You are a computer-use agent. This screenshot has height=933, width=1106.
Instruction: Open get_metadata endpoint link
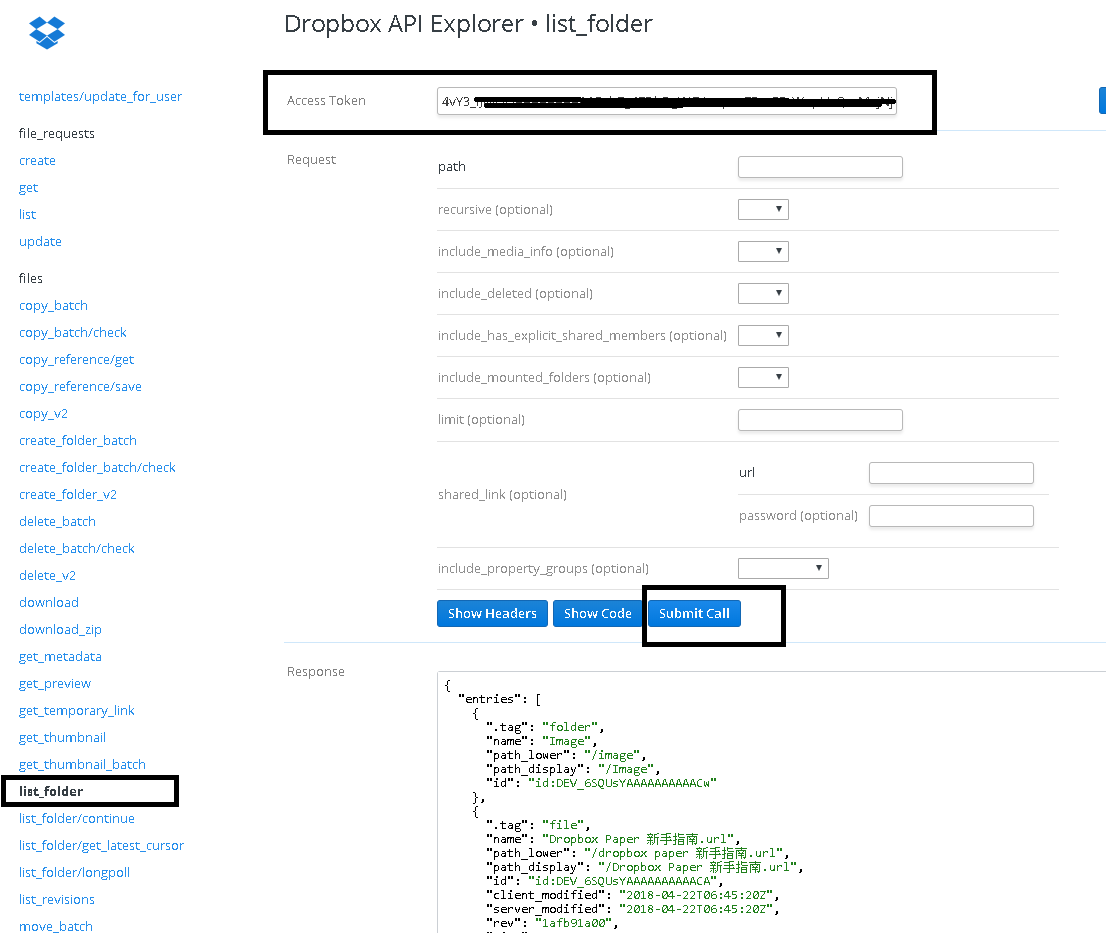click(60, 657)
